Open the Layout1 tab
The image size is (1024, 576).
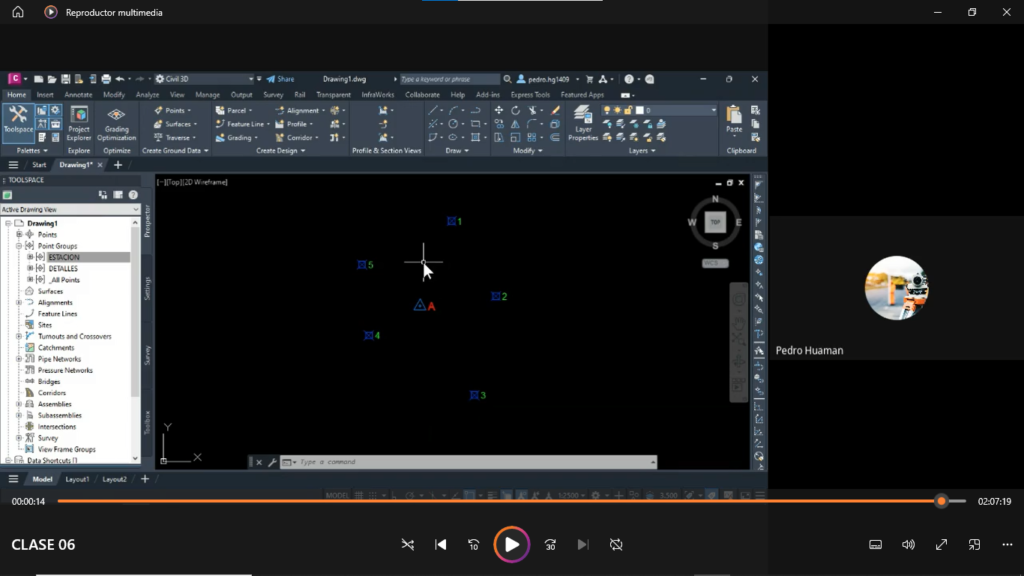coord(77,479)
